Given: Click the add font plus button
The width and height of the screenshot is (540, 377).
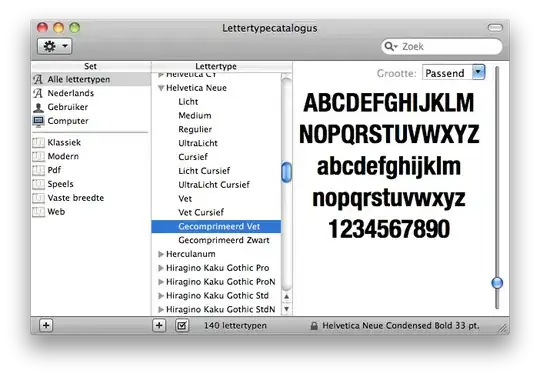Looking at the screenshot, I should coord(159,325).
